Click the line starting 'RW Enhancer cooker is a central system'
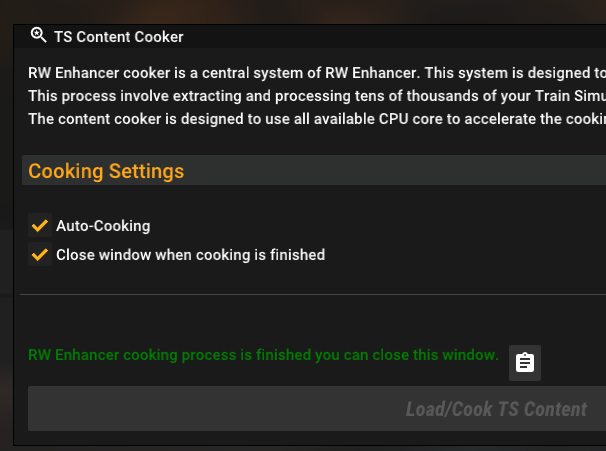The image size is (606, 451). pos(300,72)
